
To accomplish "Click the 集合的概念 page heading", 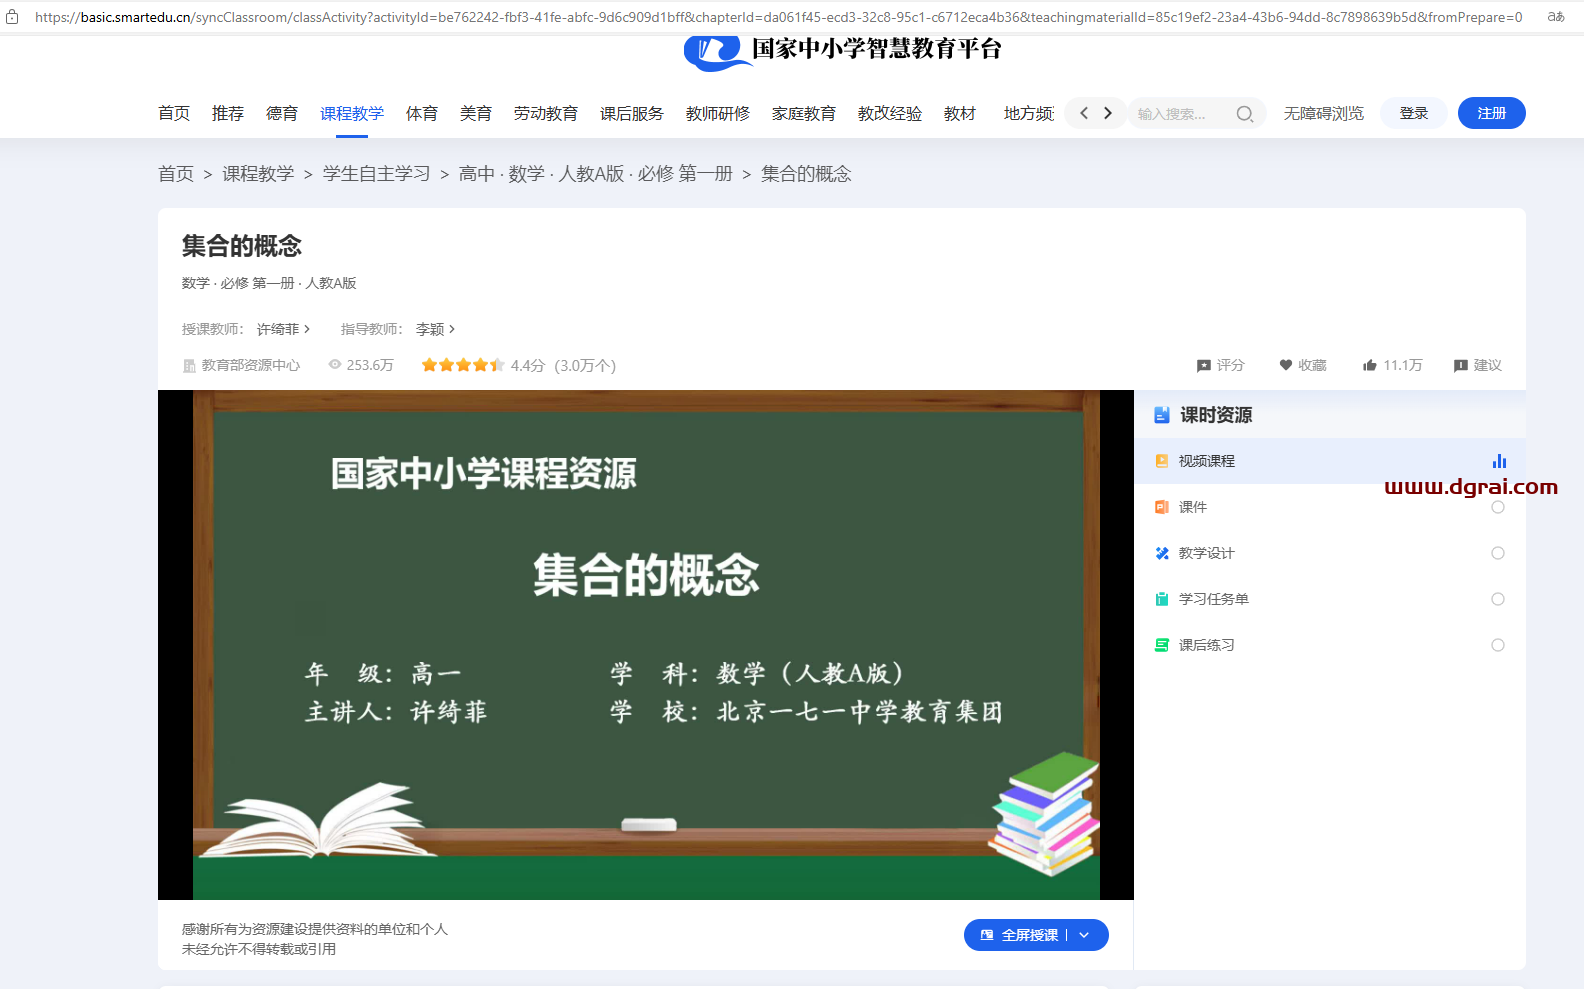I will [x=242, y=246].
